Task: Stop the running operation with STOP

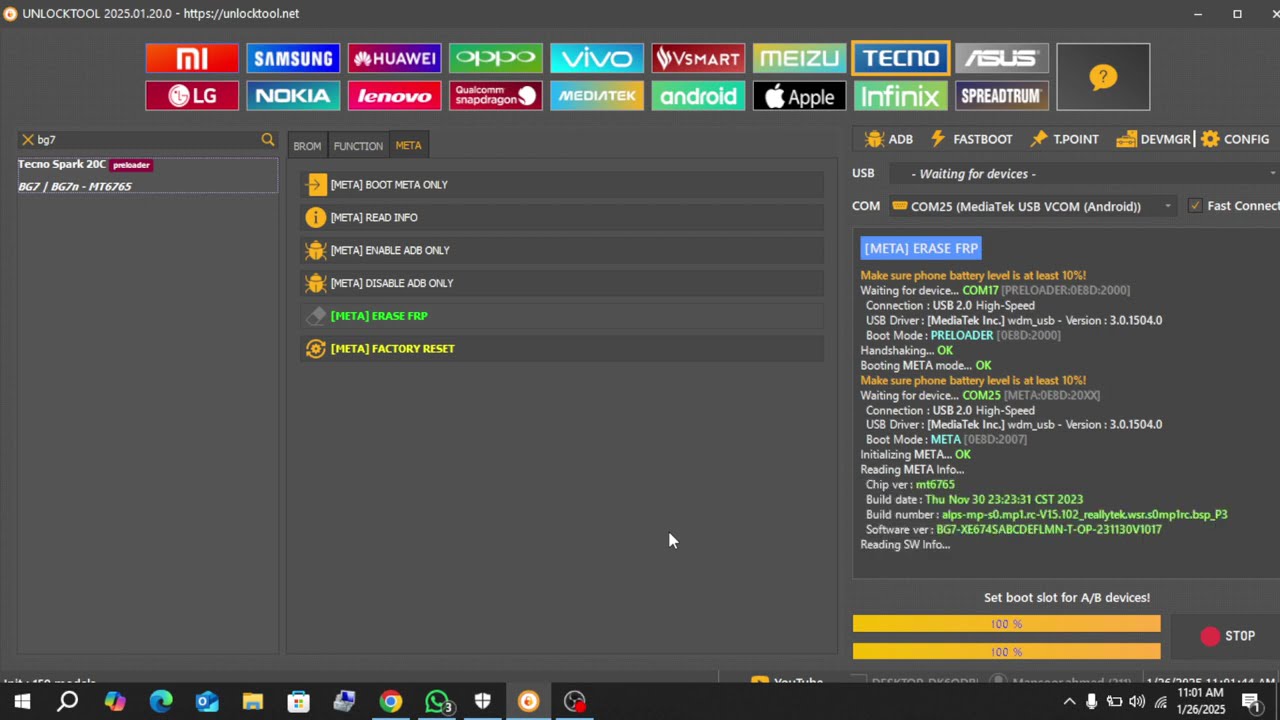Action: pos(1228,636)
